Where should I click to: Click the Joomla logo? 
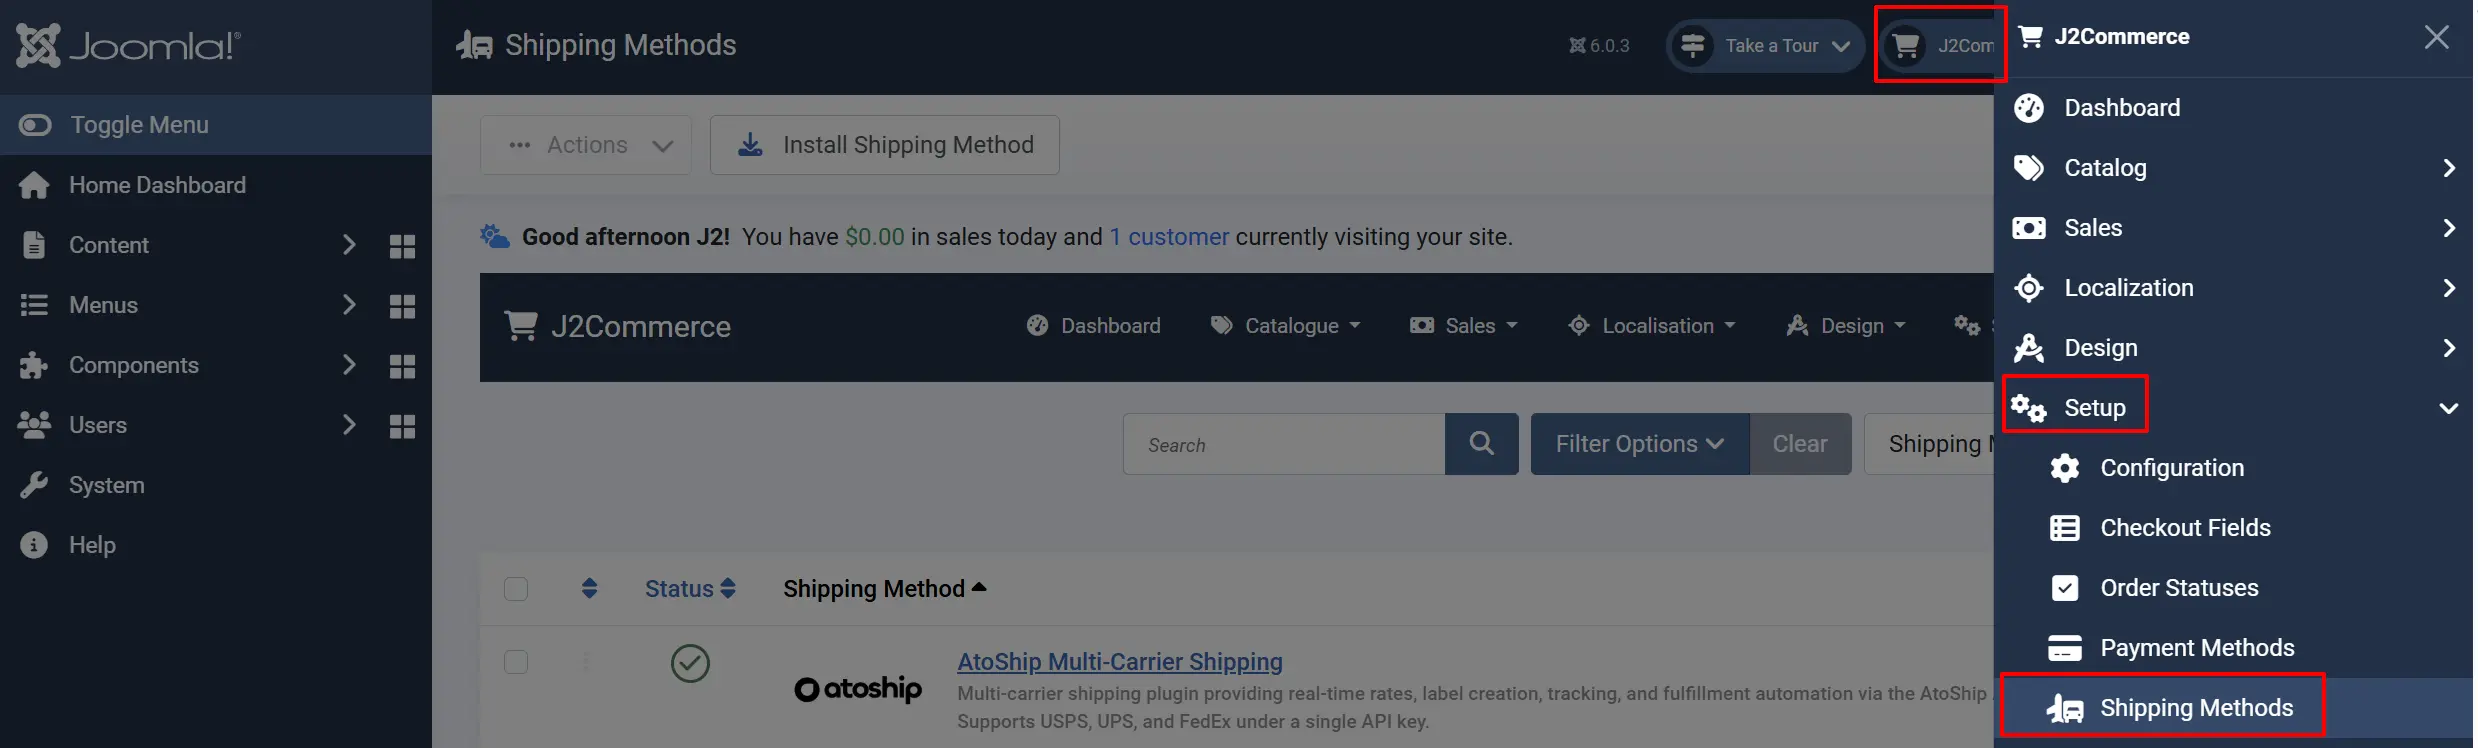click(x=128, y=46)
